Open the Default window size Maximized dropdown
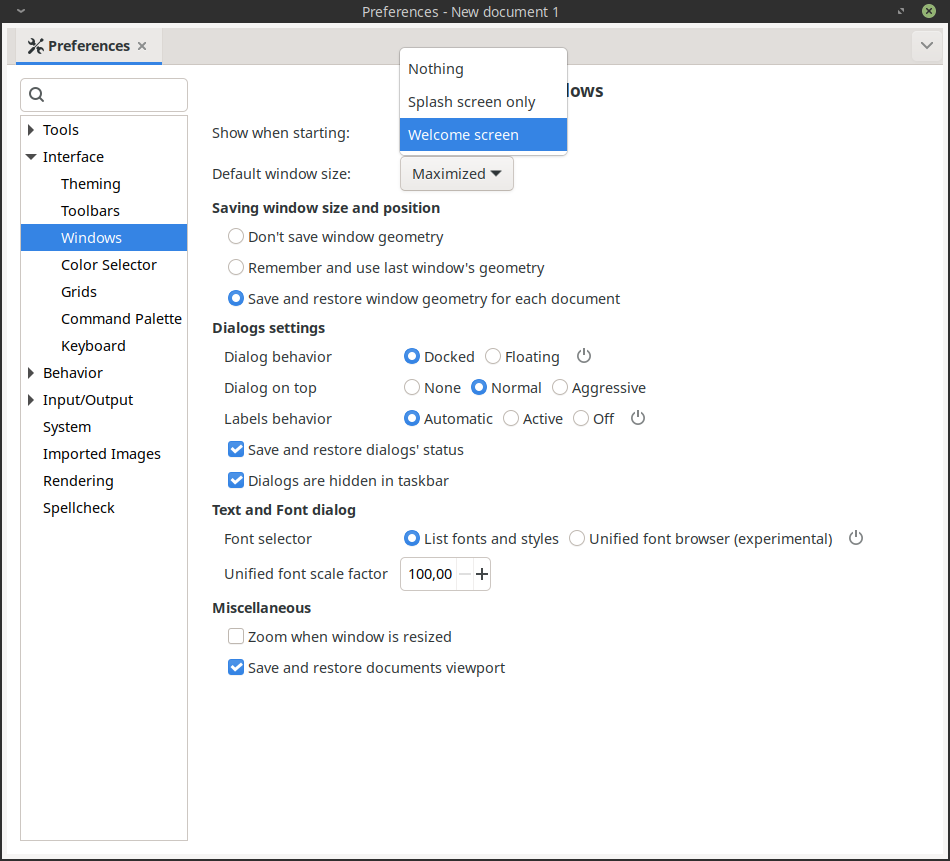The width and height of the screenshot is (950, 861). click(457, 173)
